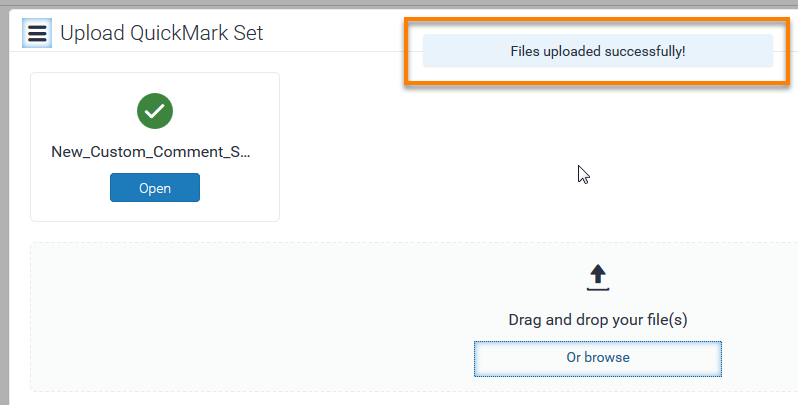Click the truncated file name under the checkmark

point(151,152)
